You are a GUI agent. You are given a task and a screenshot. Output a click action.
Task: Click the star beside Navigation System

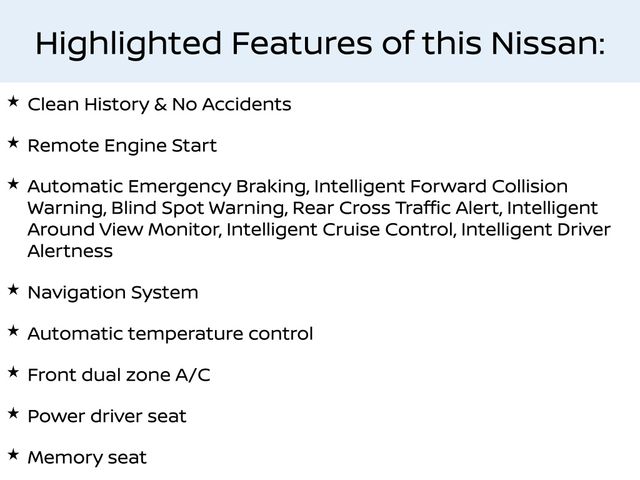pyautogui.click(x=13, y=290)
